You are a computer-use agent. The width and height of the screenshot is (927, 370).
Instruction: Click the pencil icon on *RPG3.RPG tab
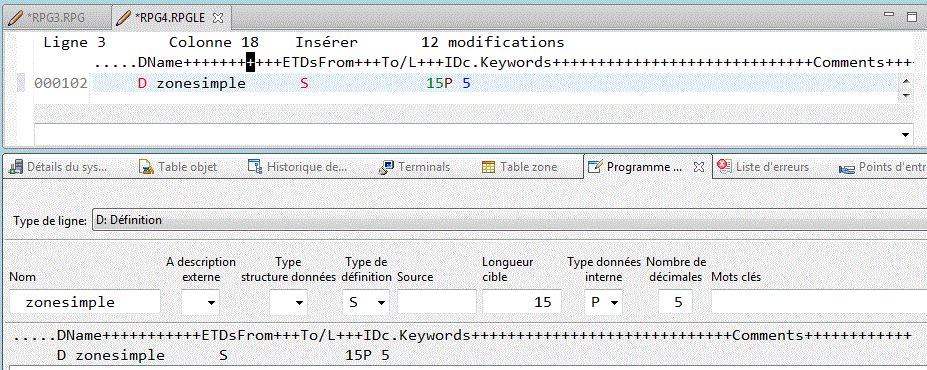[x=15, y=18]
